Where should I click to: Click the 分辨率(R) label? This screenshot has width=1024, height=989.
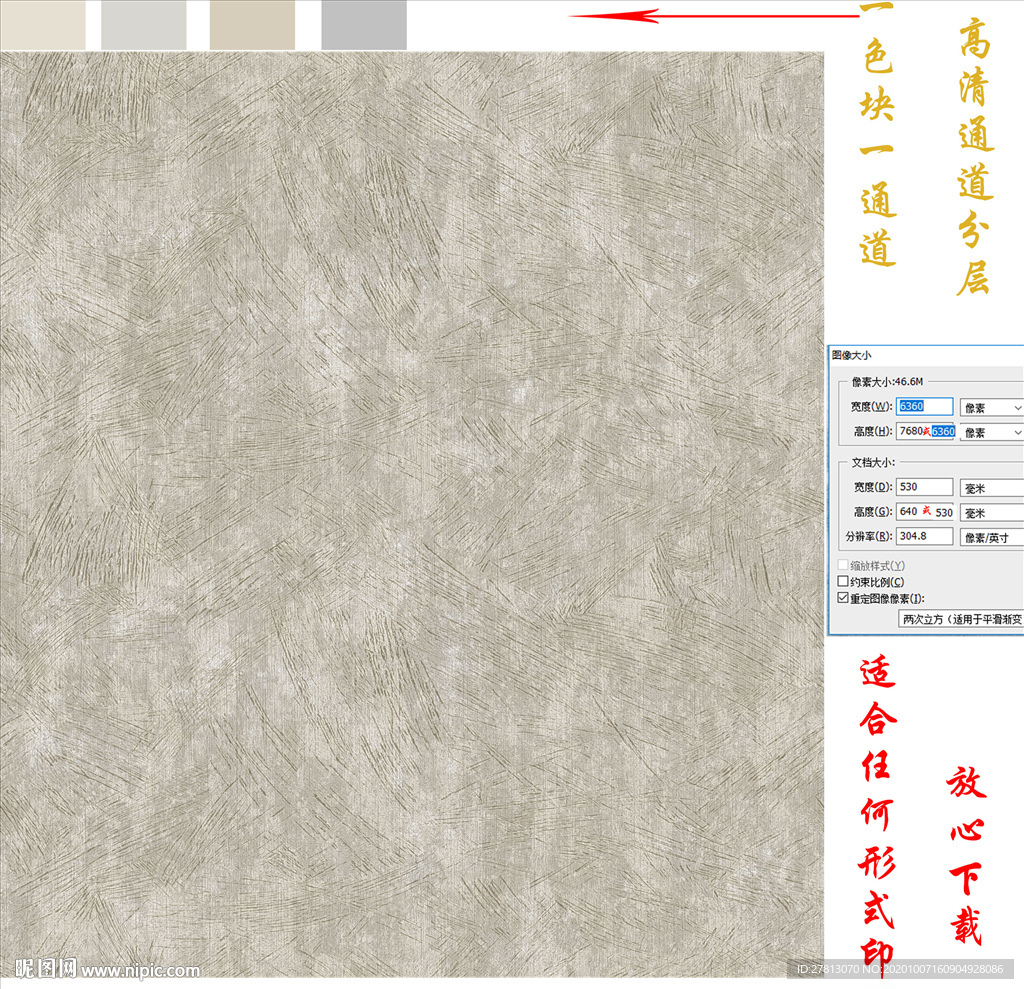point(869,536)
